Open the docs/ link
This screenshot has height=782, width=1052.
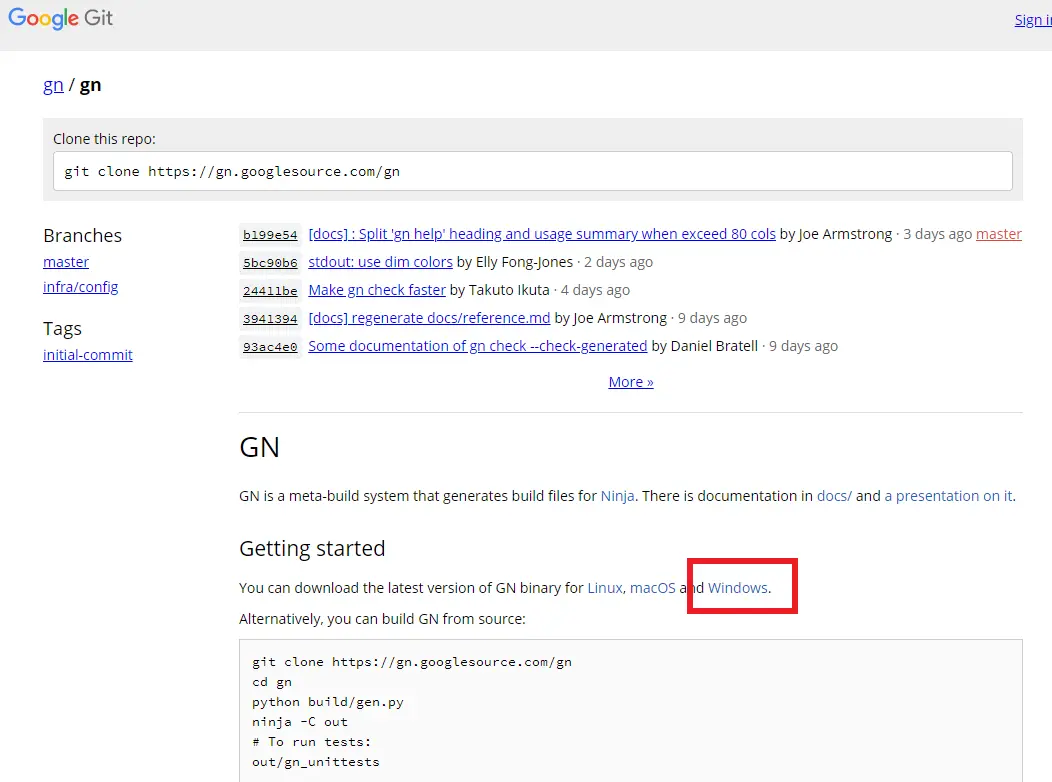[x=834, y=496]
